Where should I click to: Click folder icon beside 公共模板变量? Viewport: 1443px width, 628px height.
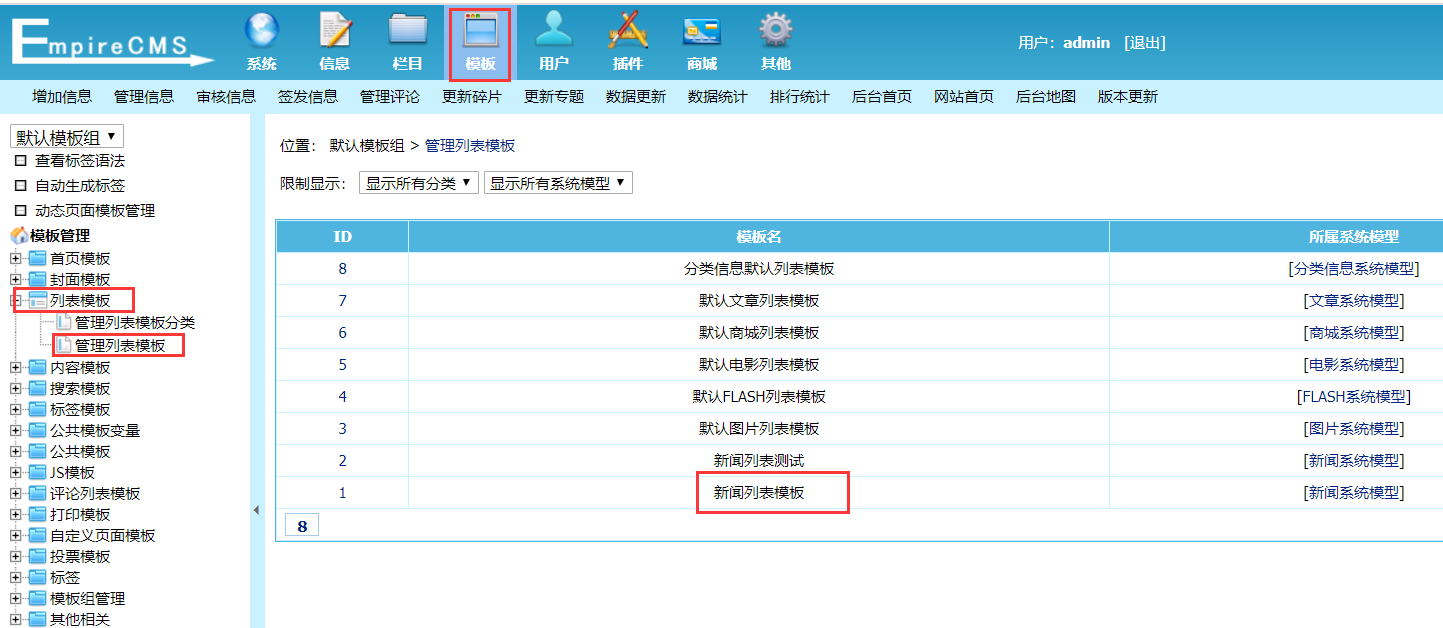click(x=38, y=430)
